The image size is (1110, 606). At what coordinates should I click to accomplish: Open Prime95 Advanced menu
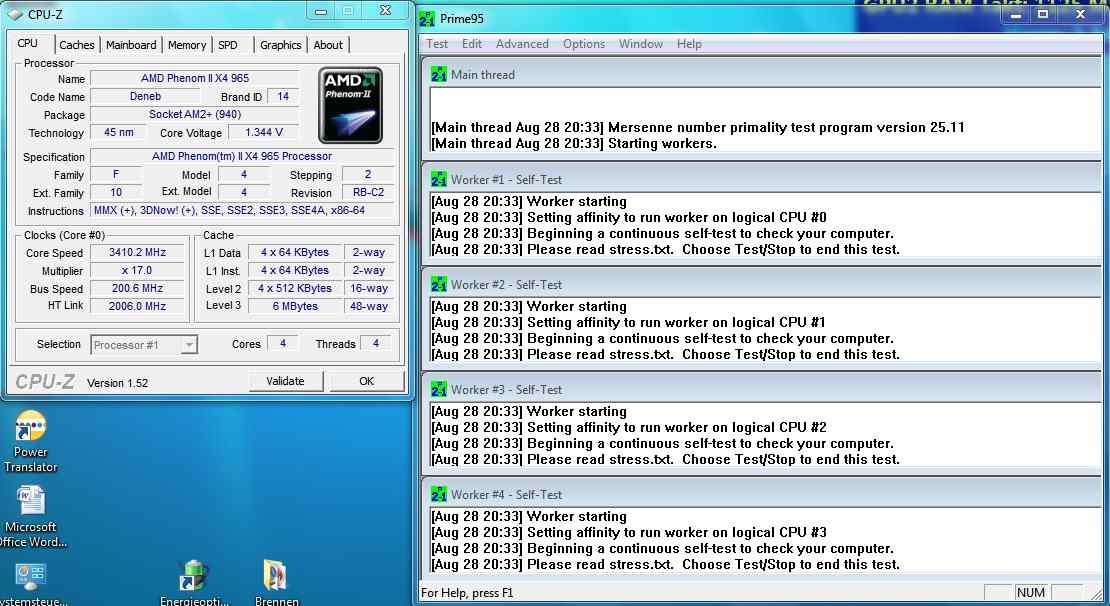[522, 44]
